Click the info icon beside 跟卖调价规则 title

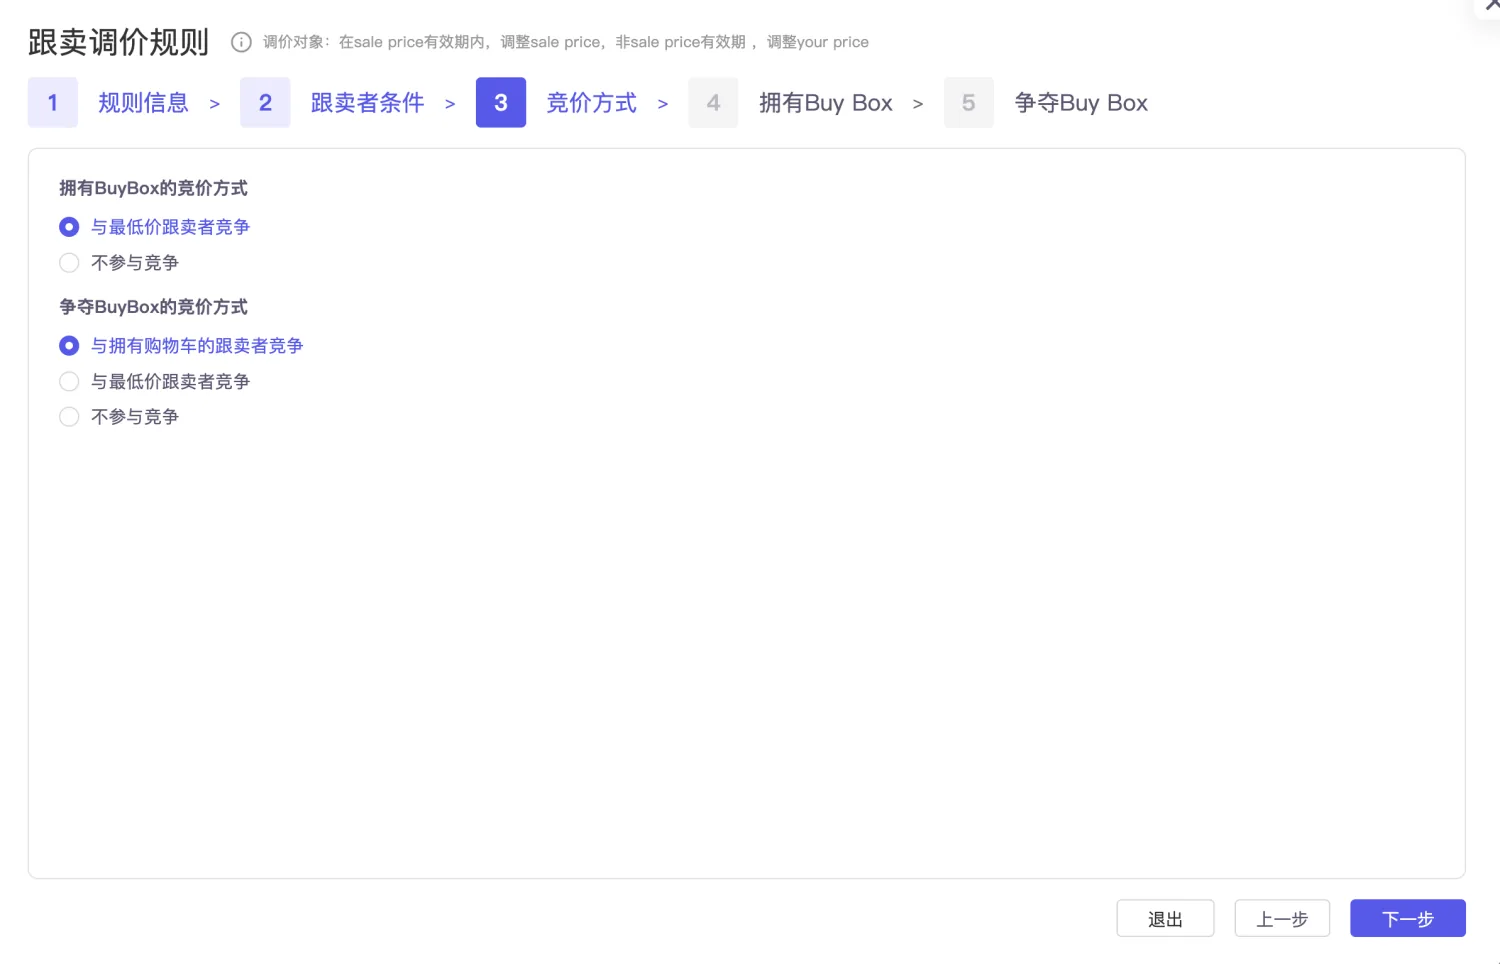[x=241, y=42]
